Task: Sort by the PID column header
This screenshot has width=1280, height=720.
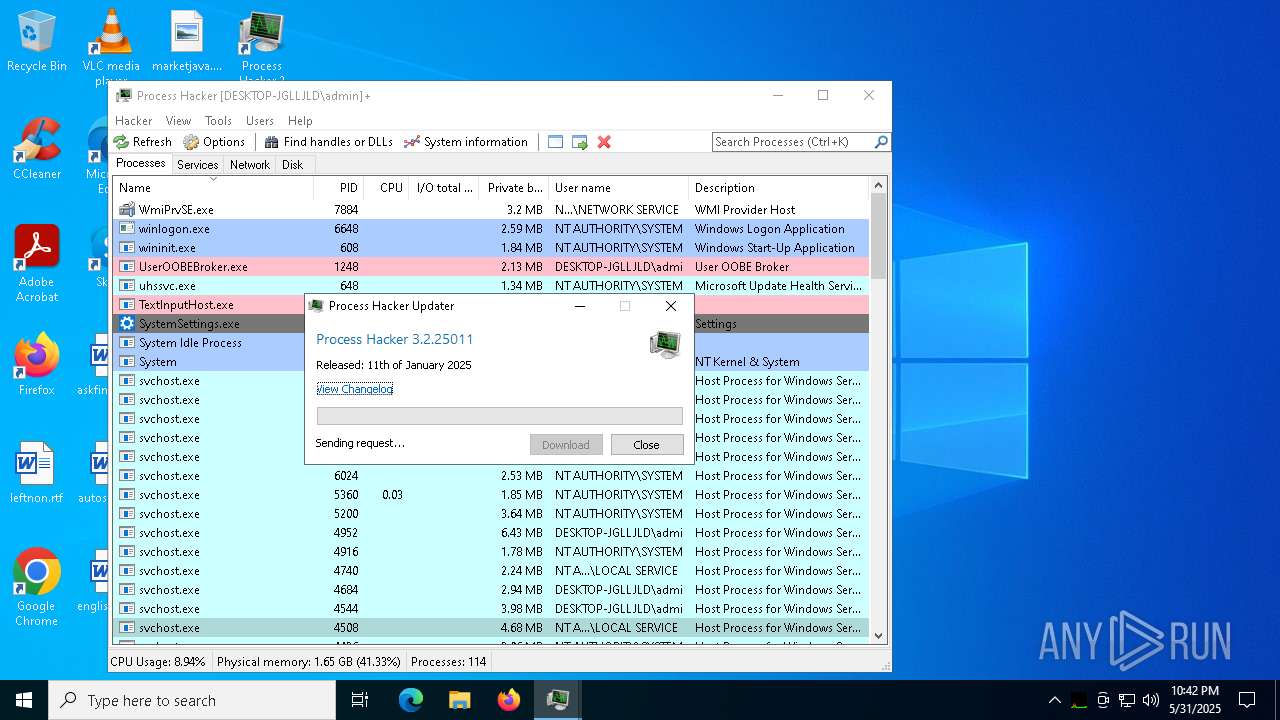Action: 338,188
